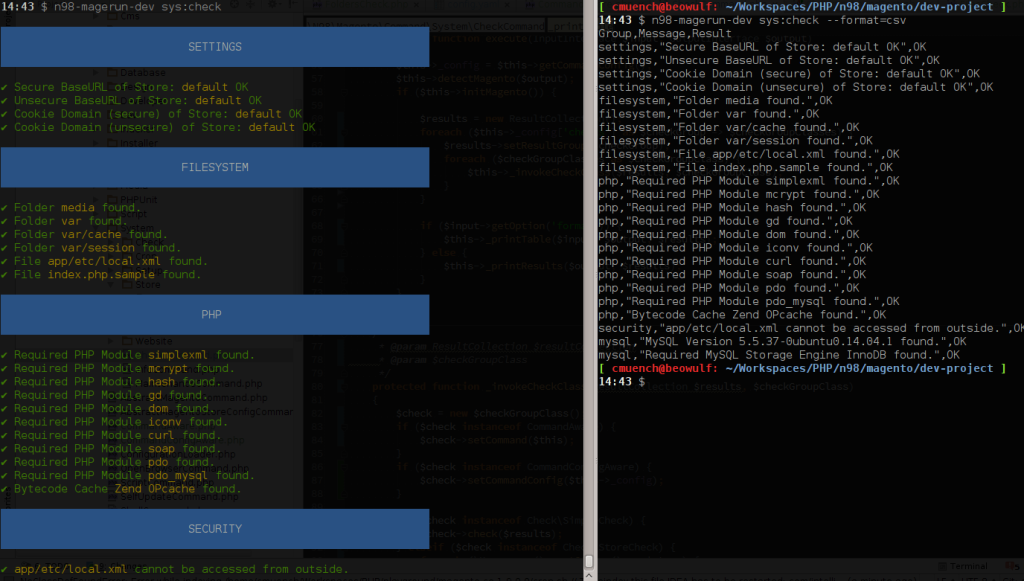Click the checkmark beside app/etc/local.xml security line
The image size is (1024, 581).
point(5,569)
